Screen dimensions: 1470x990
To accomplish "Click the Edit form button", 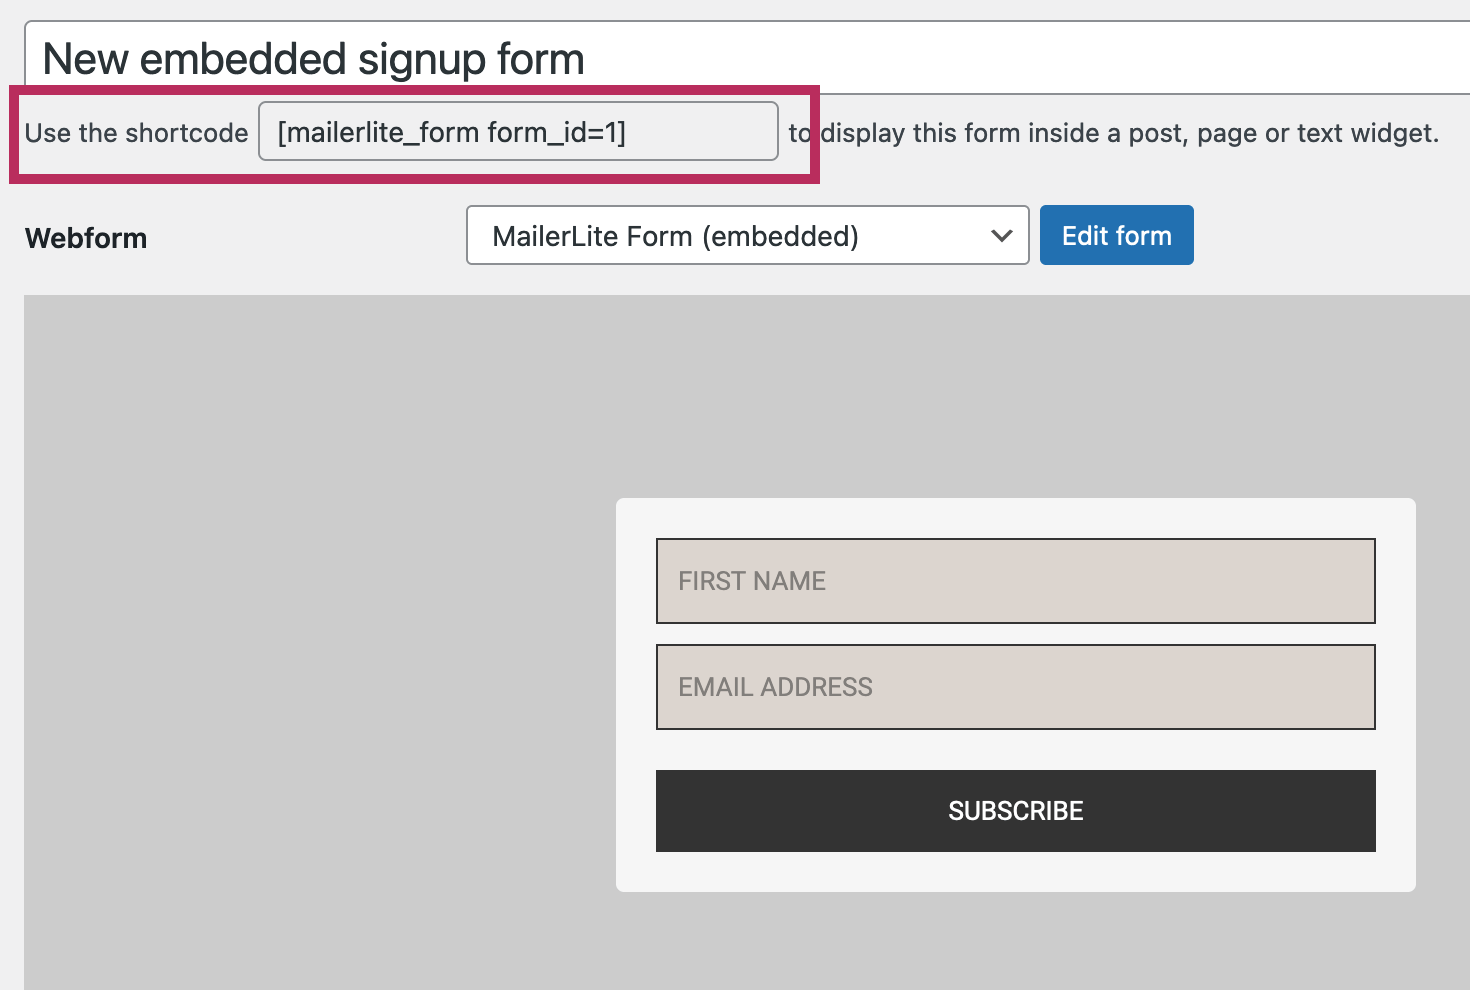I will click(x=1116, y=236).
